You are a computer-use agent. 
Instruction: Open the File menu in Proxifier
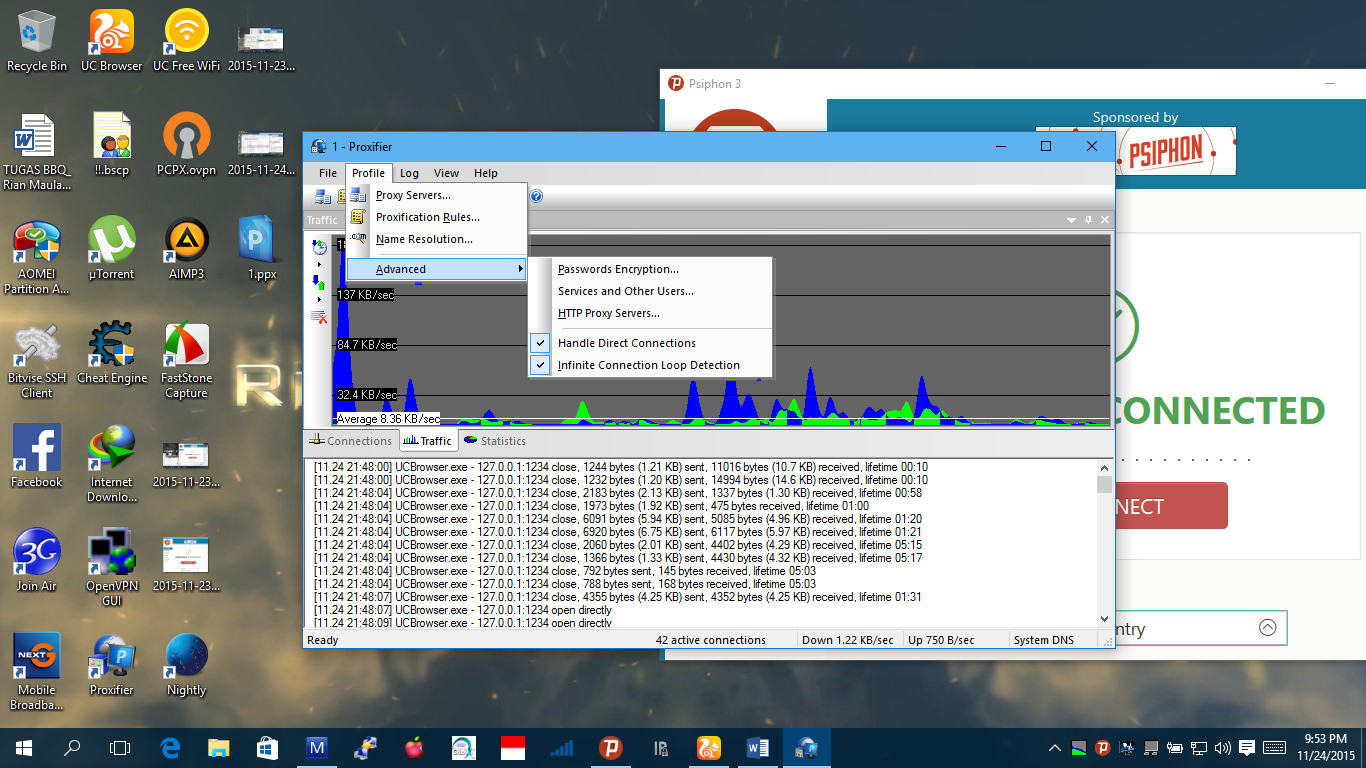pyautogui.click(x=328, y=173)
